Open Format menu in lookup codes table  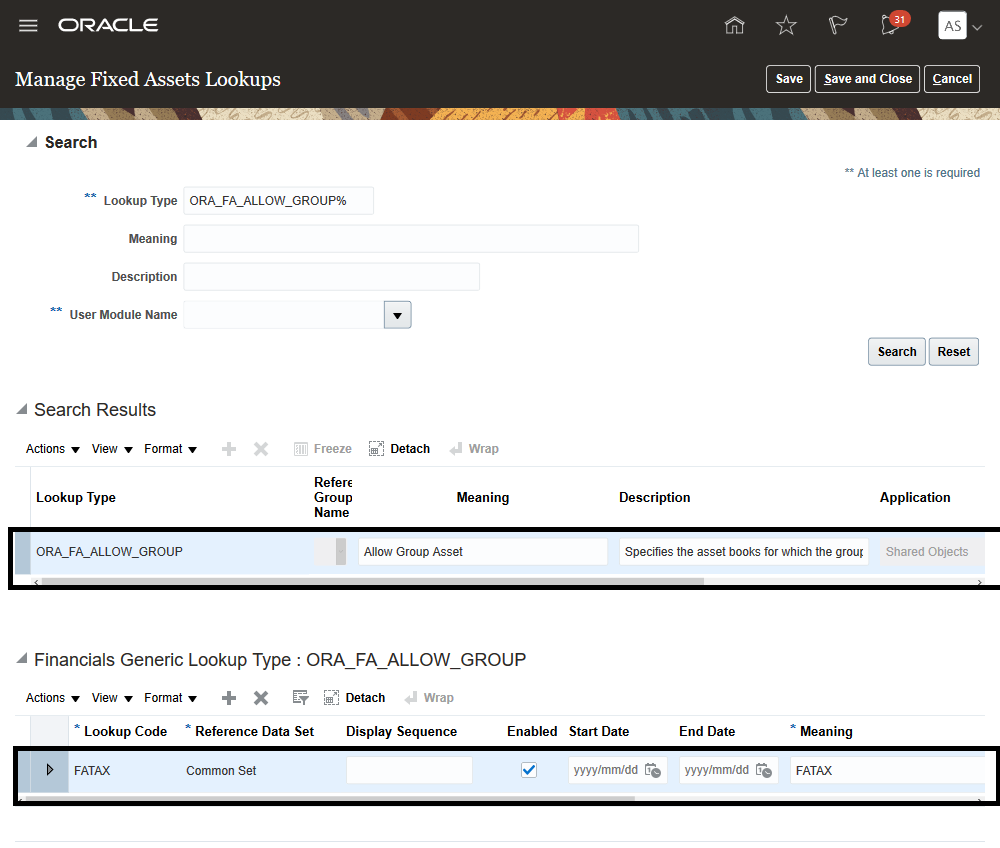(x=170, y=698)
